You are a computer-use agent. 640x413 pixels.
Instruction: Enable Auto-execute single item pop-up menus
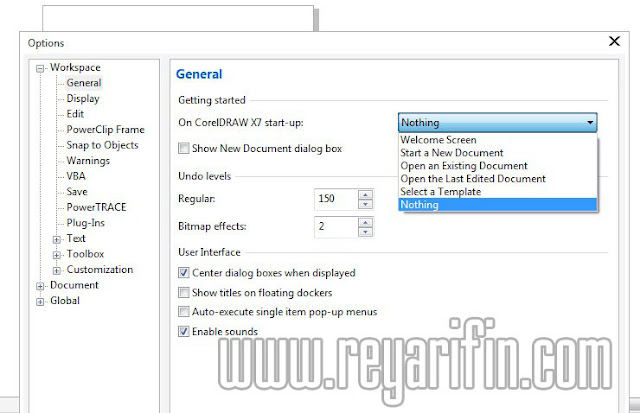[x=184, y=312]
